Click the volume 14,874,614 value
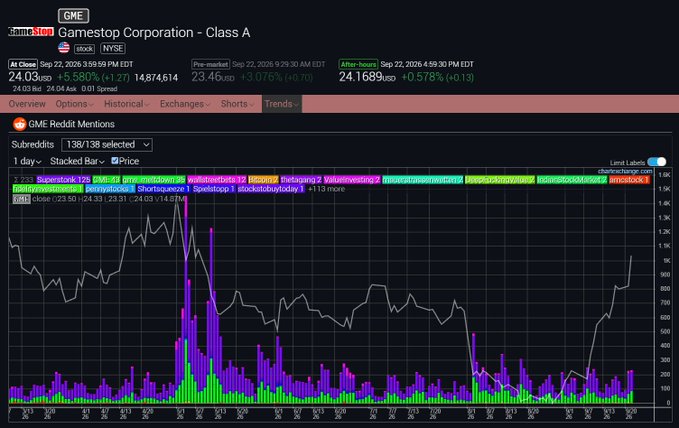Viewport: 679px width, 428px height. tap(156, 78)
